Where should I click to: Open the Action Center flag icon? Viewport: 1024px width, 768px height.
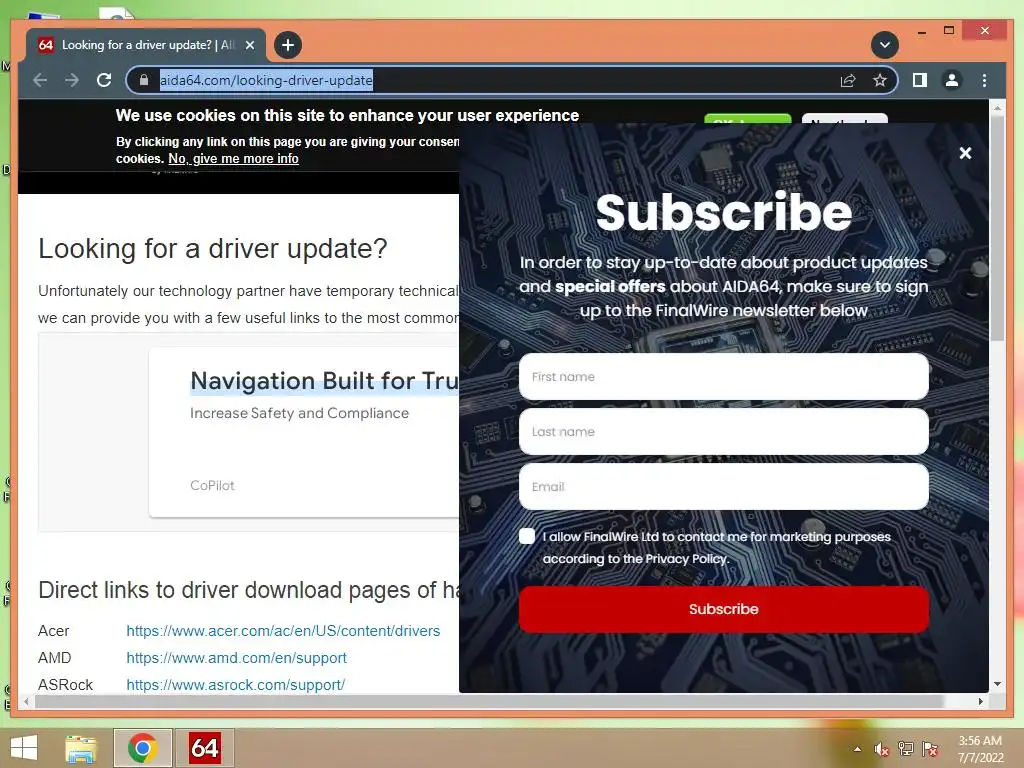[930, 749]
